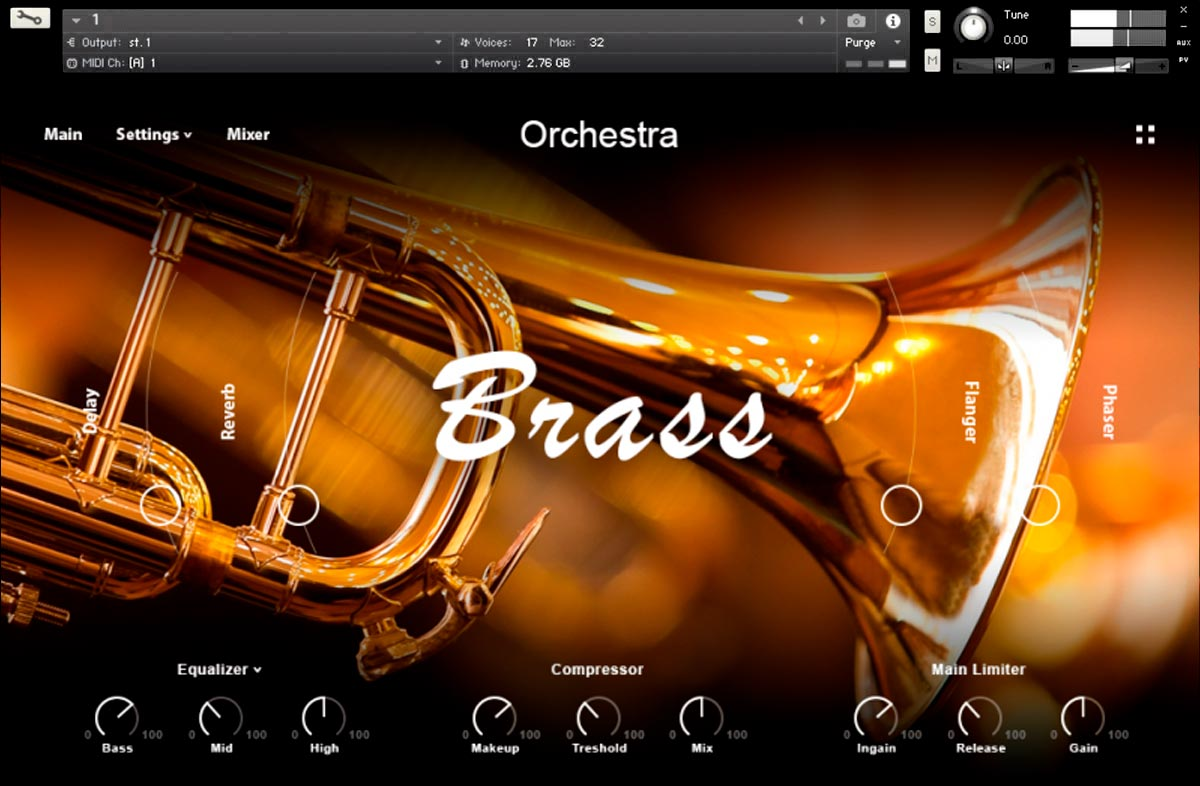Open the instrument info icon
The height and width of the screenshot is (786, 1200).
point(893,21)
